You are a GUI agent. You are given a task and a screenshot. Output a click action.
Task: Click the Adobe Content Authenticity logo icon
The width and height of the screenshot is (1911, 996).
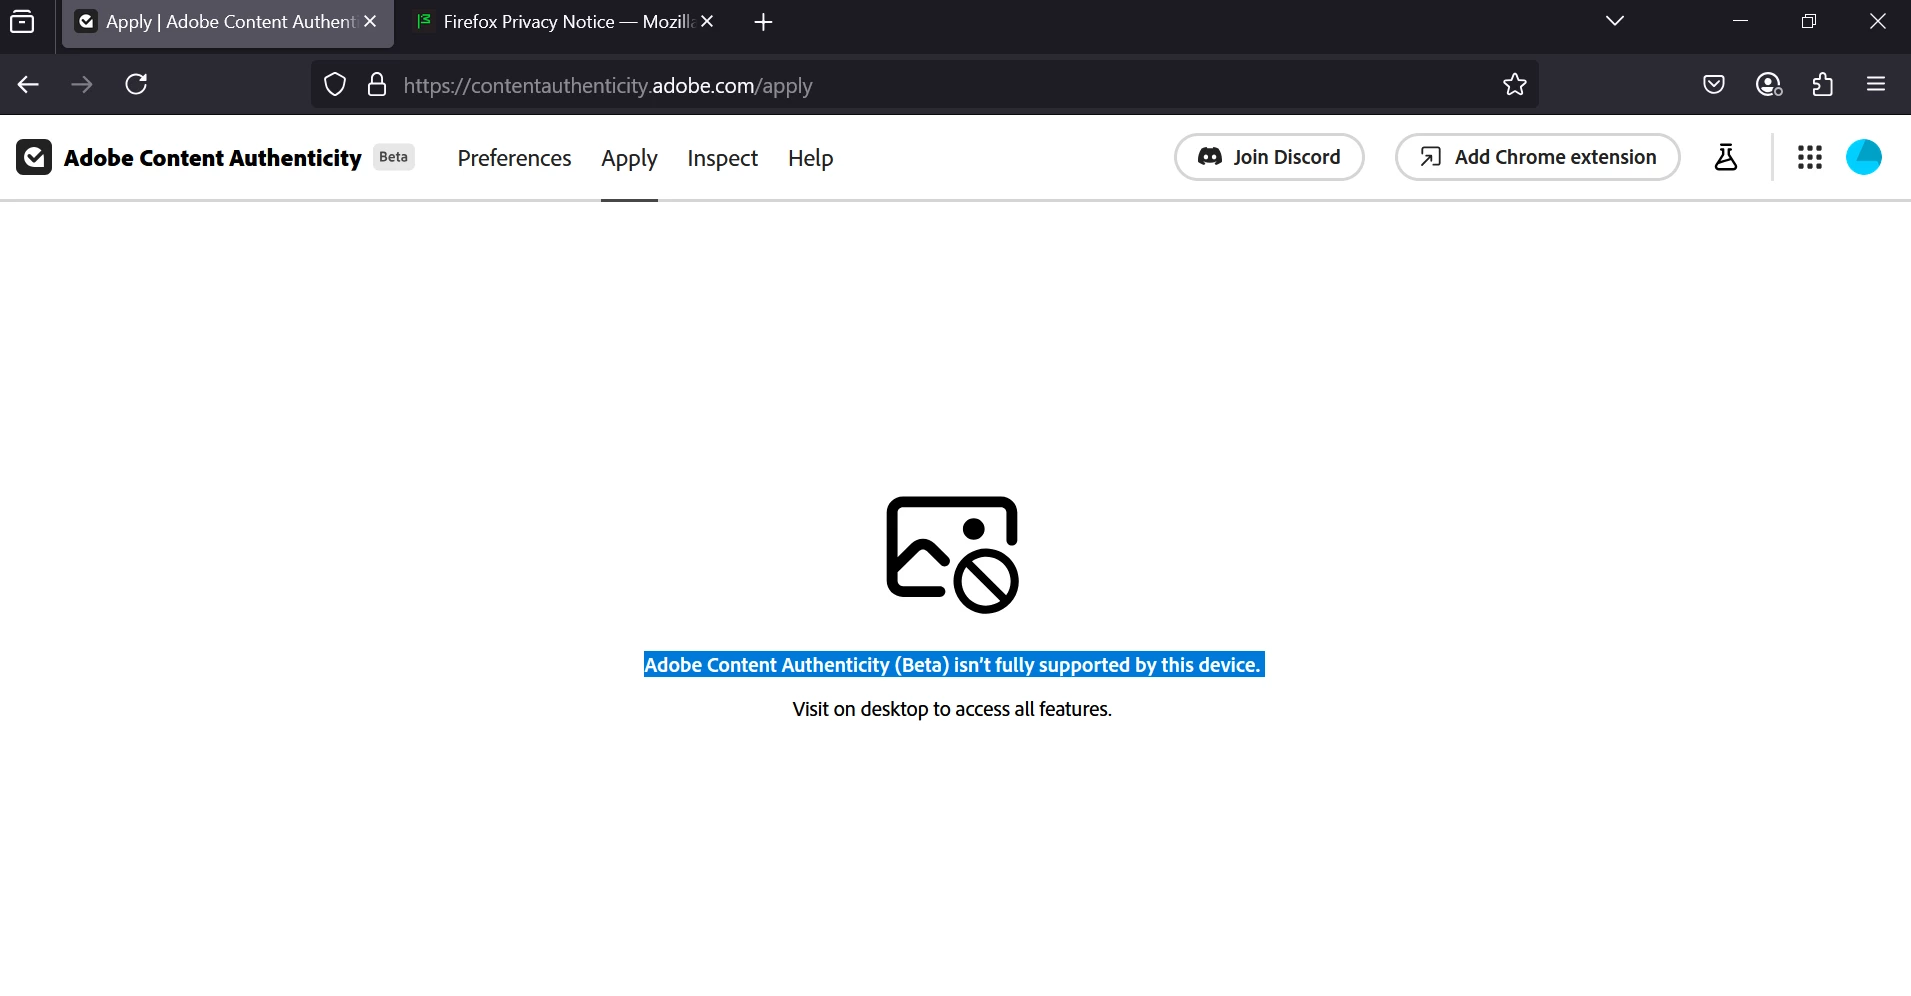tap(34, 157)
